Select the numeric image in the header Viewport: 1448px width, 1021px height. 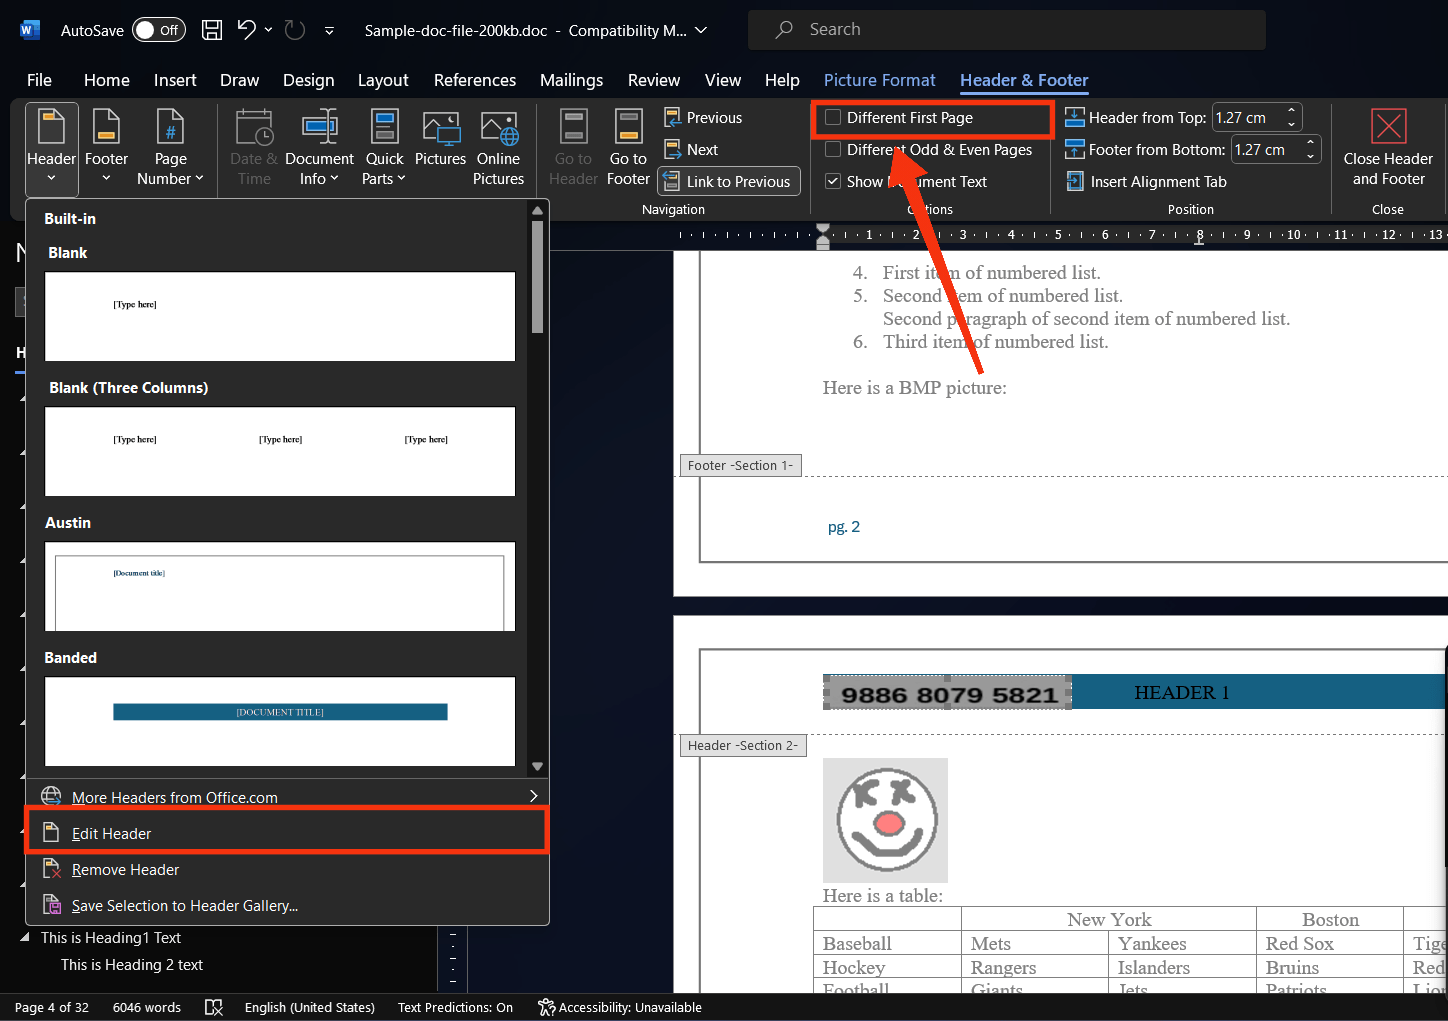[947, 692]
